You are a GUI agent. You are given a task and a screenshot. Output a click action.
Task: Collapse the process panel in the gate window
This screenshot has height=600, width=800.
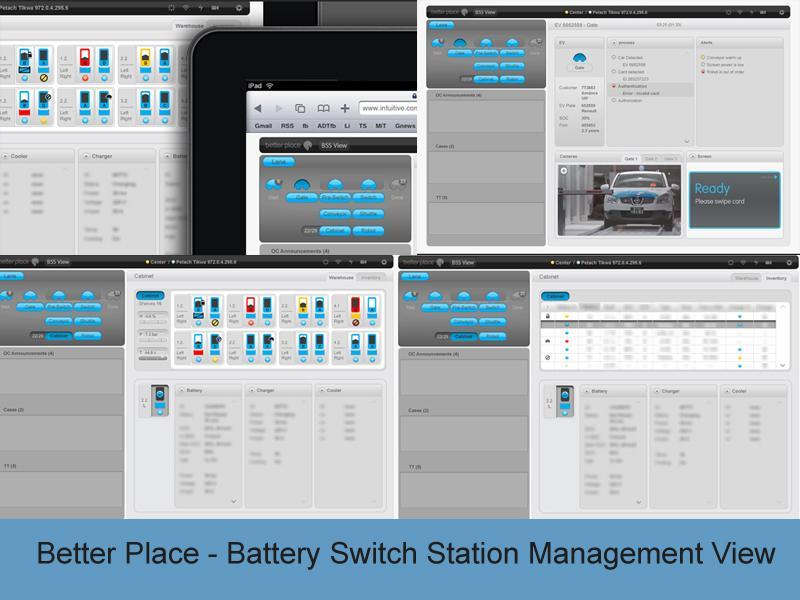(x=613, y=43)
